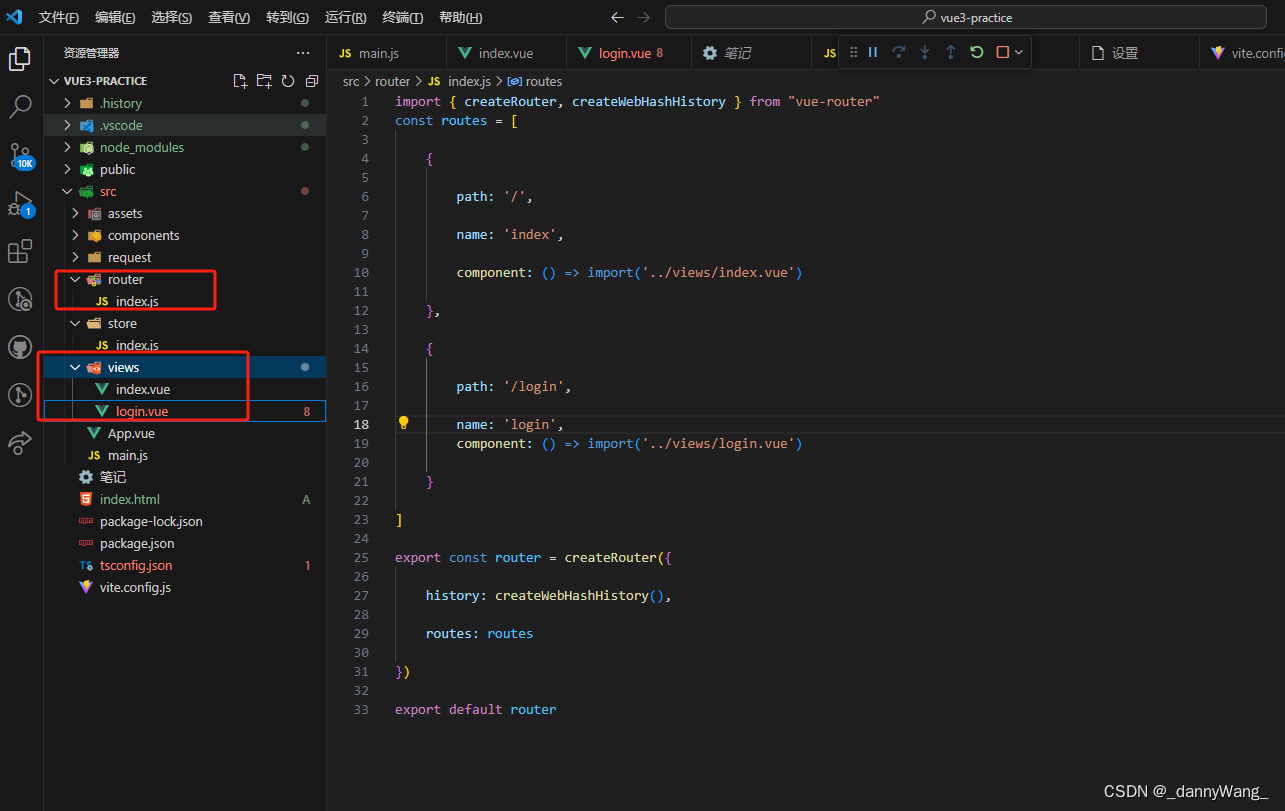Open Run and Debug view
Screen dimensions: 1285x811
[20, 203]
